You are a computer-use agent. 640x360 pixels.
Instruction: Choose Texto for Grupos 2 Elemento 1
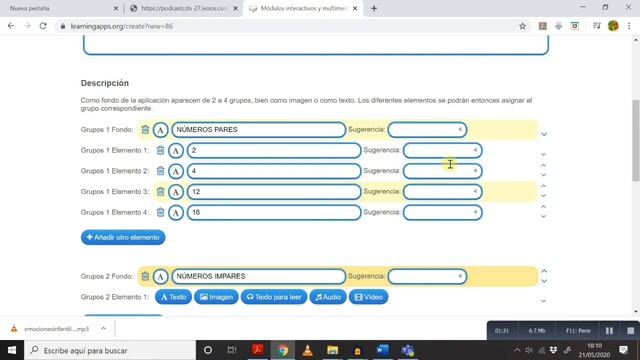[173, 297]
